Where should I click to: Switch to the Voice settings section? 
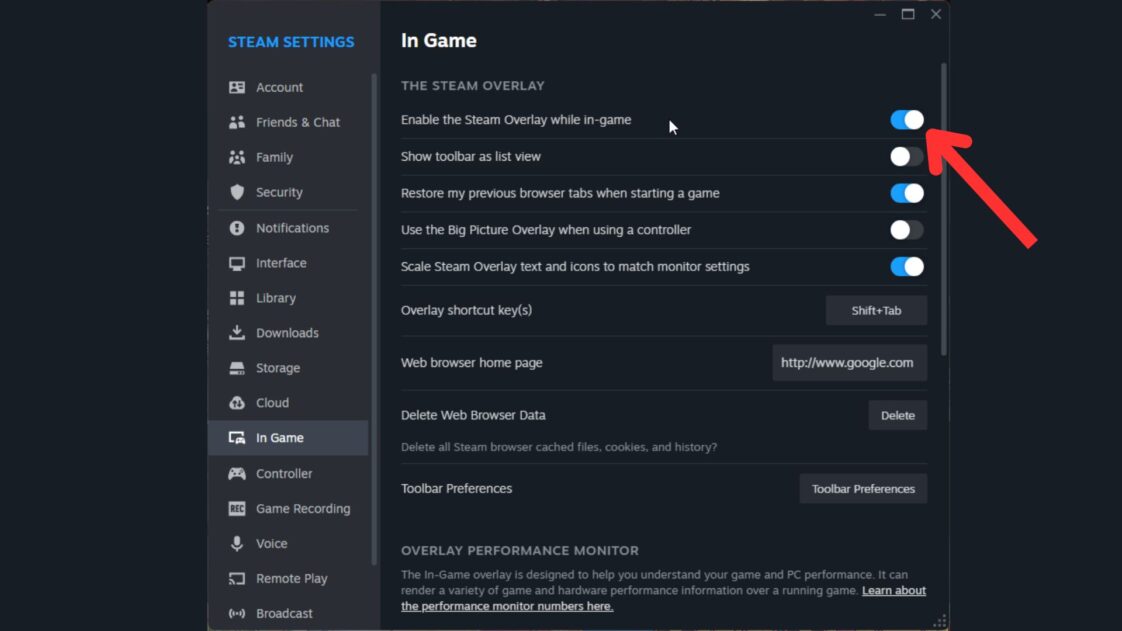[x=270, y=543]
